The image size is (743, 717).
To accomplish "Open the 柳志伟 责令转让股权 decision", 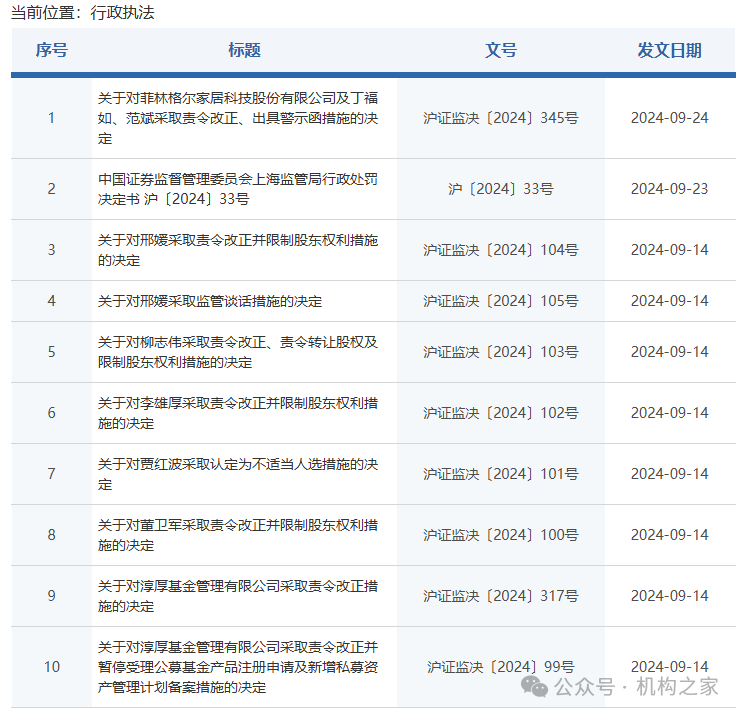I will 238,352.
